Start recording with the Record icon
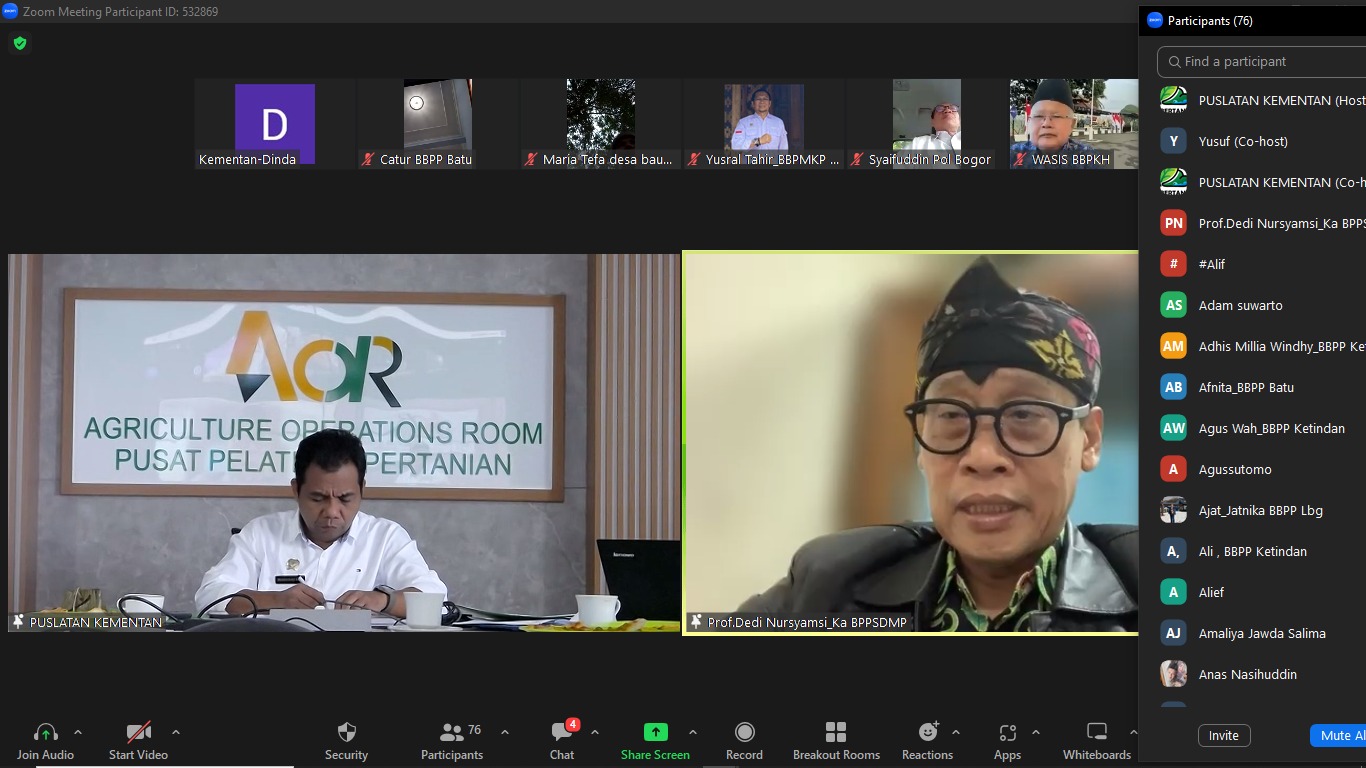 pyautogui.click(x=744, y=740)
